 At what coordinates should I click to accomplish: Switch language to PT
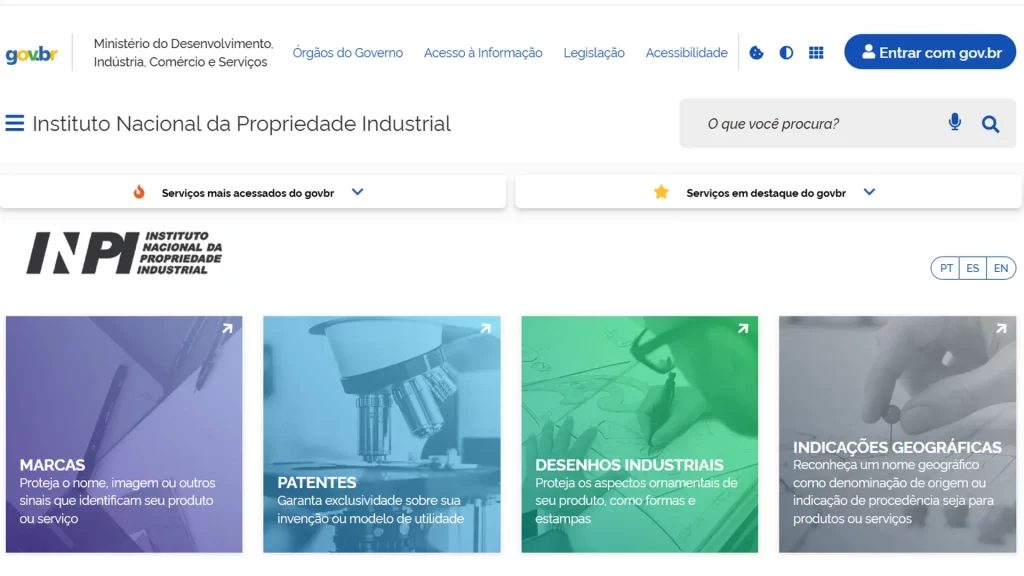[945, 268]
